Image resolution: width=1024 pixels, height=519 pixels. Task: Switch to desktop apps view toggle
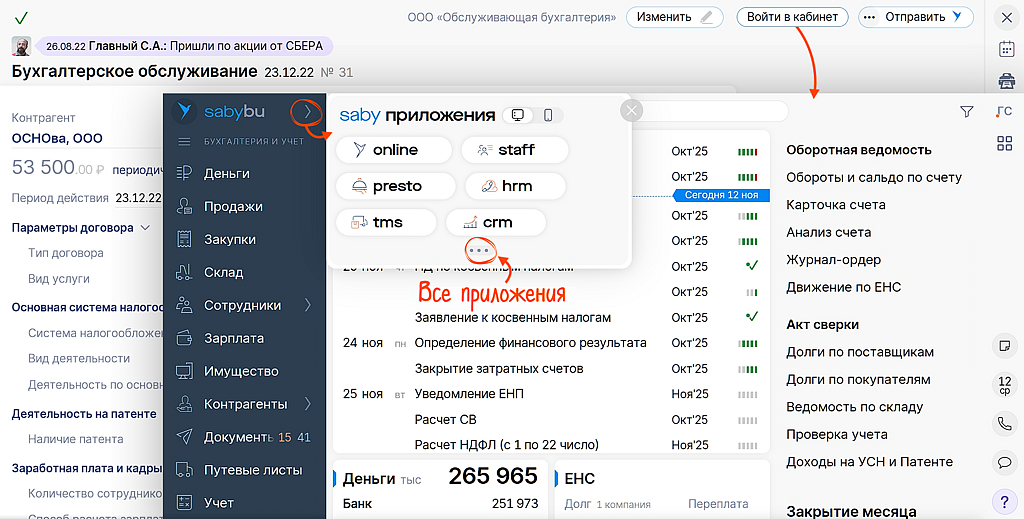517,115
